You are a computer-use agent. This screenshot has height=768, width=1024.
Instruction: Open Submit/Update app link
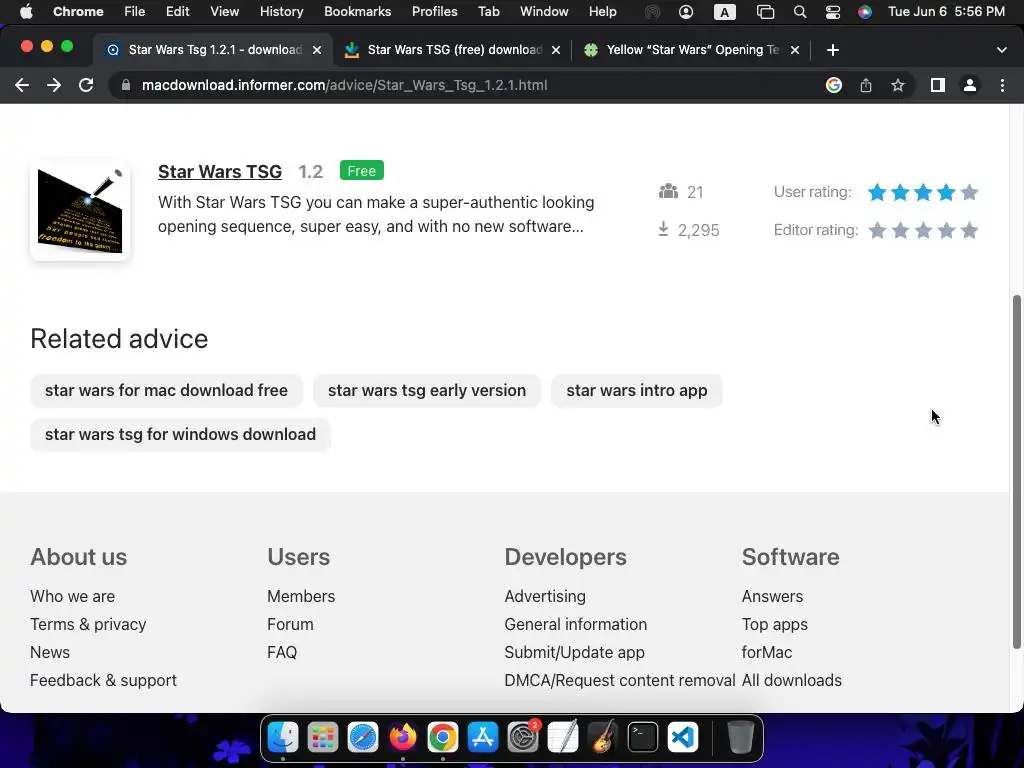(574, 652)
